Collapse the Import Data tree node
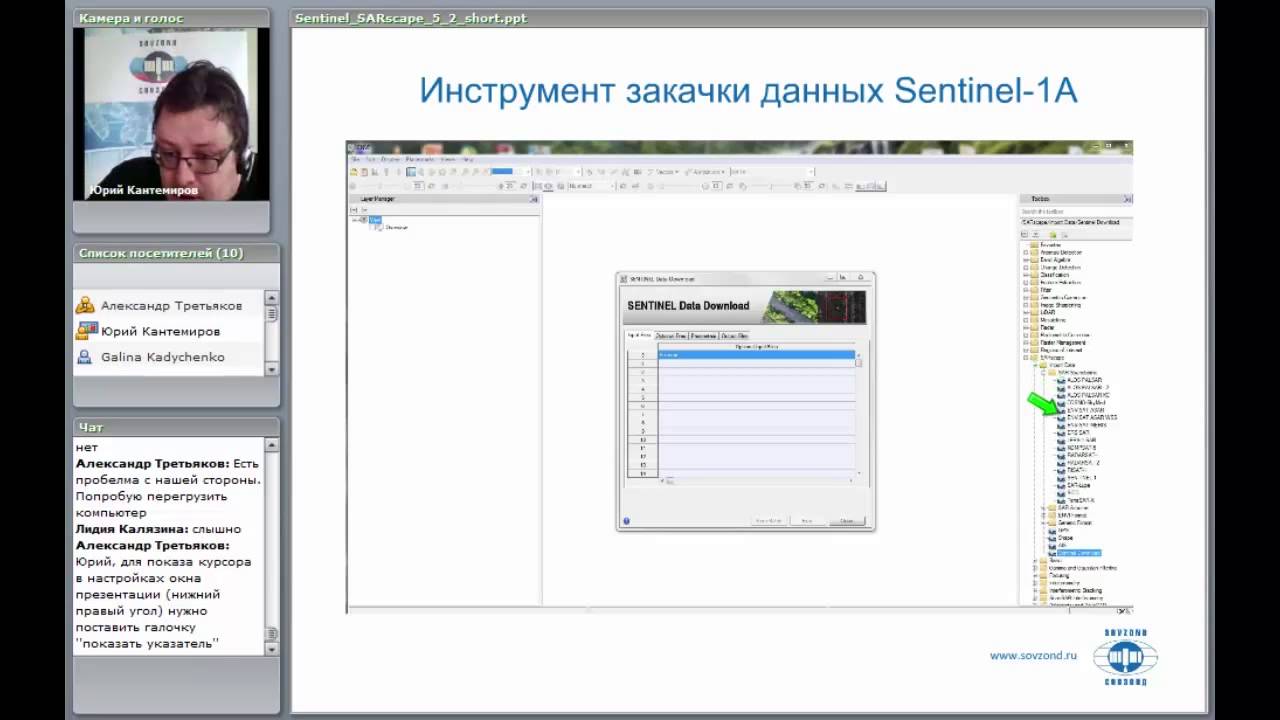The height and width of the screenshot is (720, 1280). click(1035, 365)
